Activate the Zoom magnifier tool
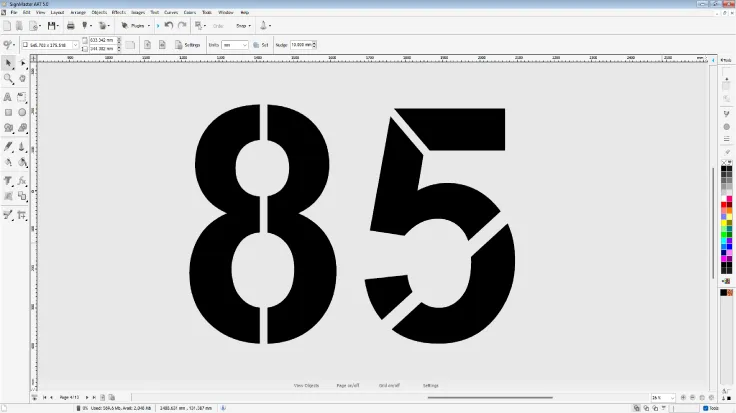 point(8,78)
